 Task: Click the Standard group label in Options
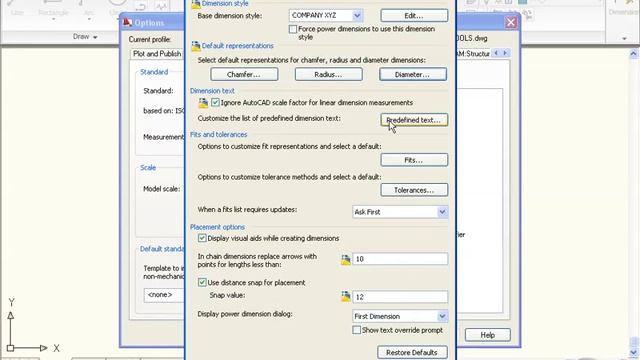point(154,72)
